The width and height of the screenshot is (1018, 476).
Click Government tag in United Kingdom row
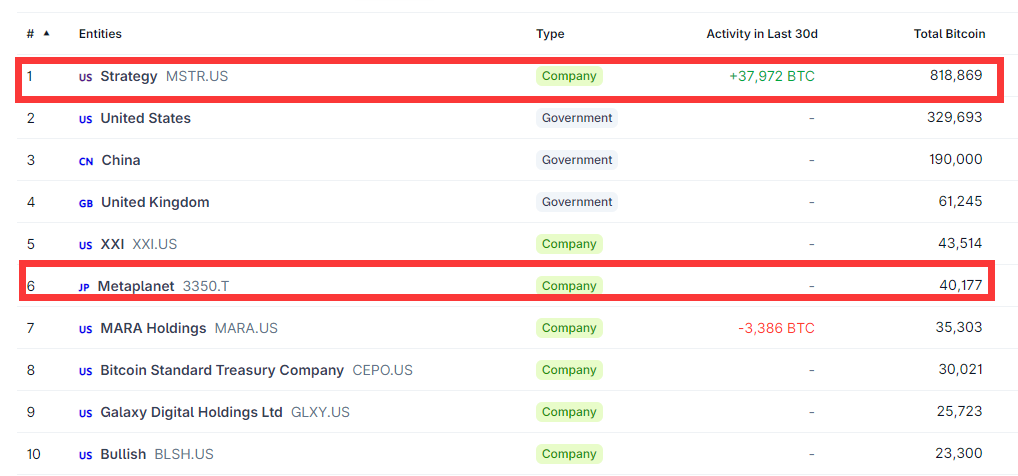pos(577,202)
